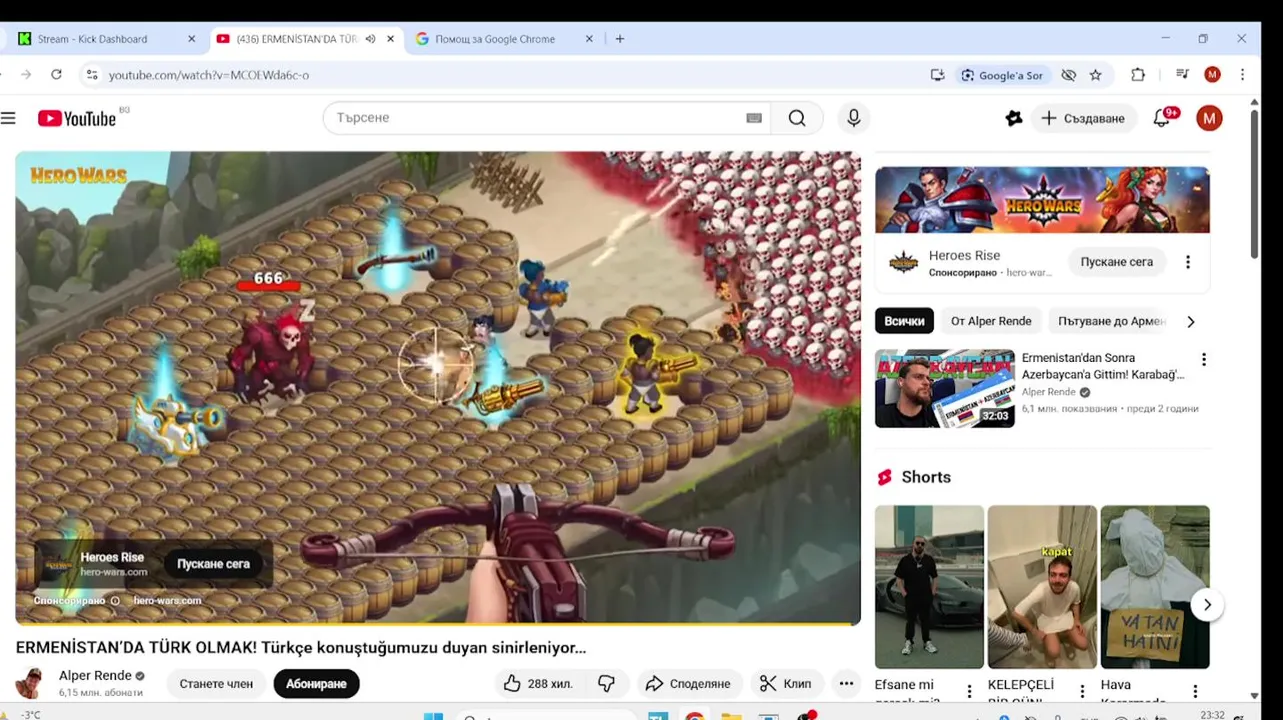The height and width of the screenshot is (720, 1283).
Task: Click the magnifier search button
Action: click(797, 118)
